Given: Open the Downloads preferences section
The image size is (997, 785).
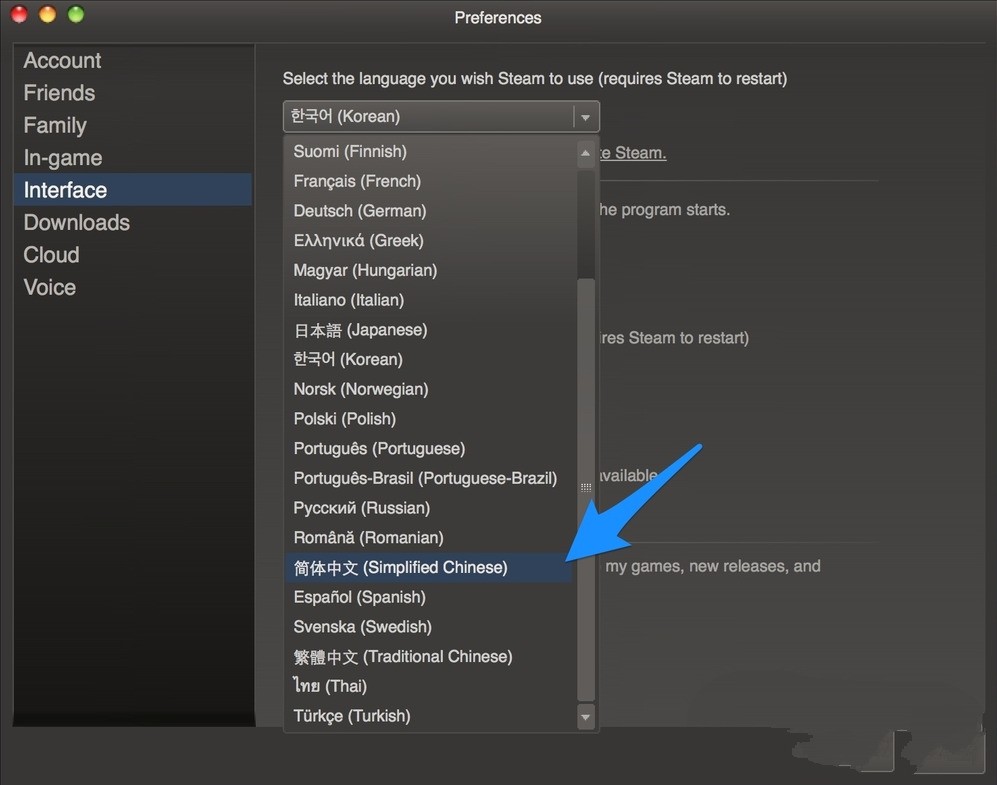Looking at the screenshot, I should tap(77, 223).
